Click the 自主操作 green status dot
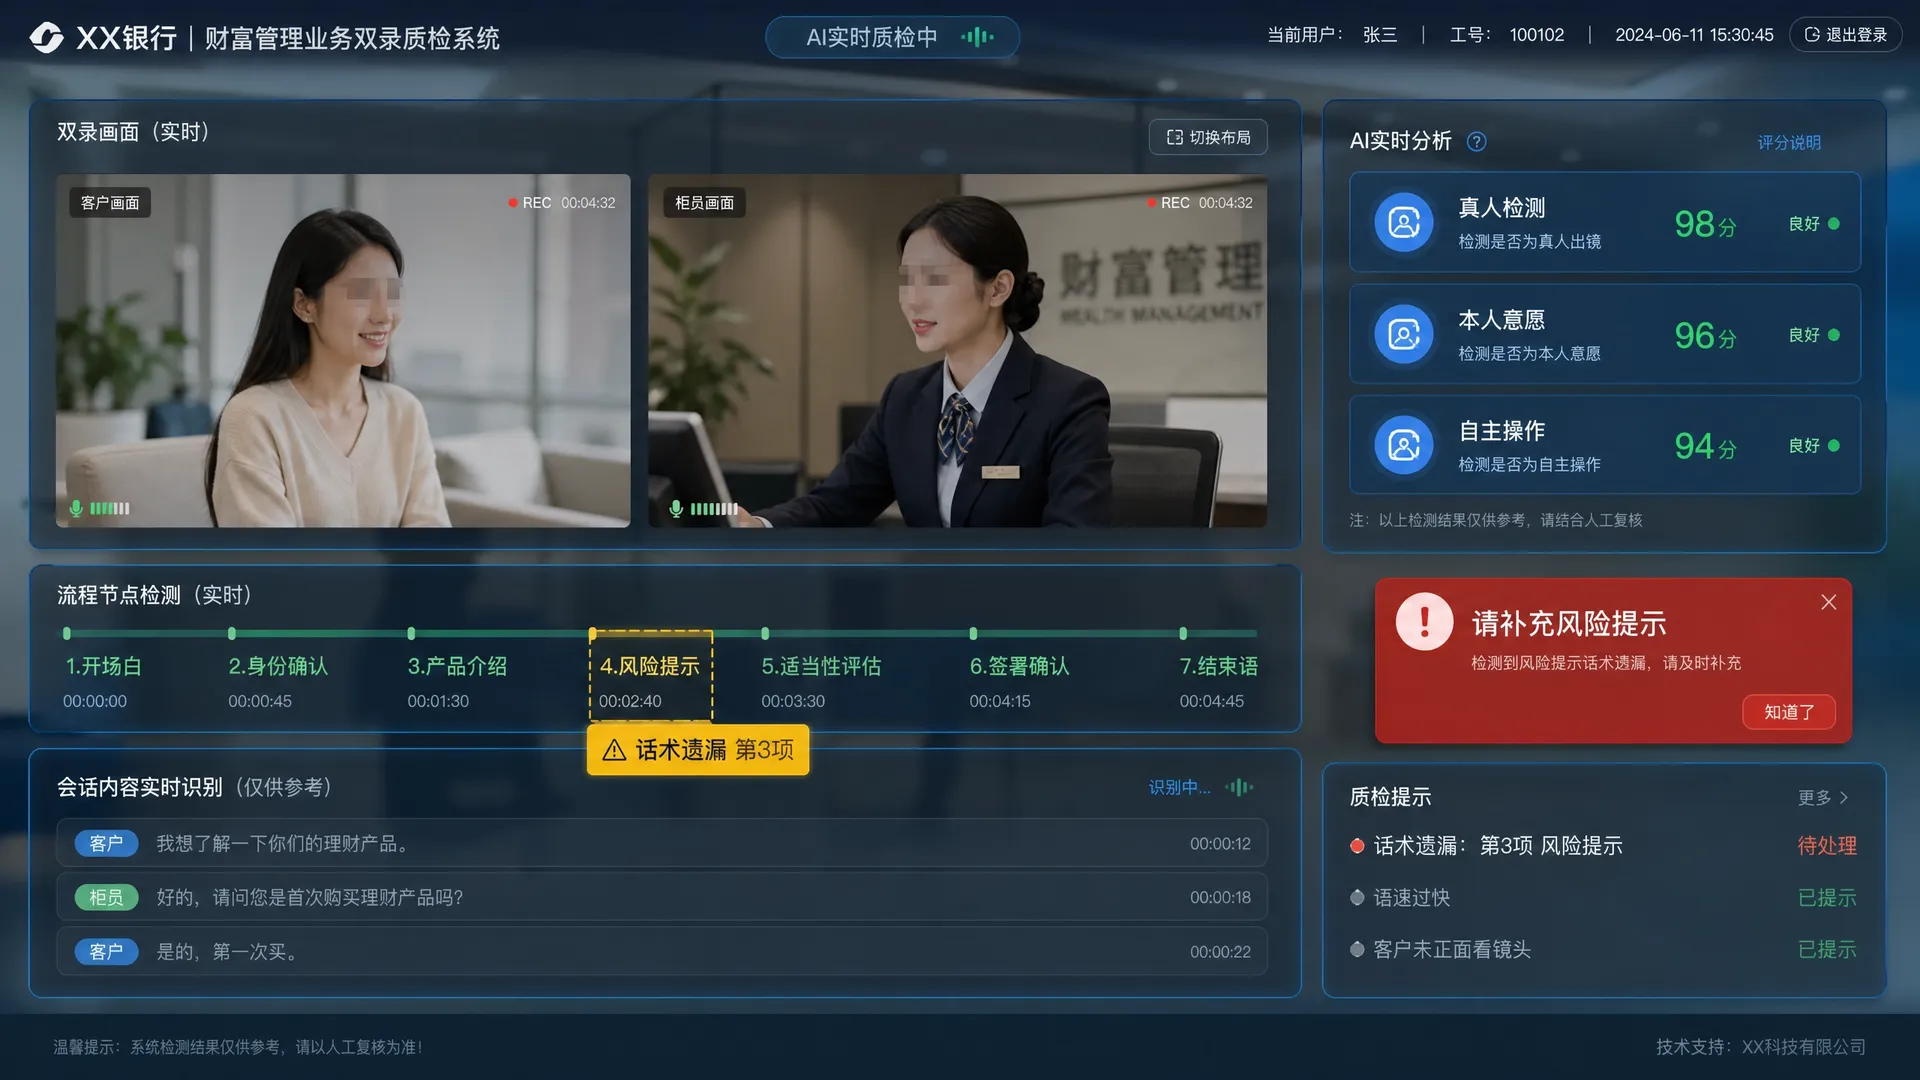1920x1080 pixels. (x=1834, y=446)
